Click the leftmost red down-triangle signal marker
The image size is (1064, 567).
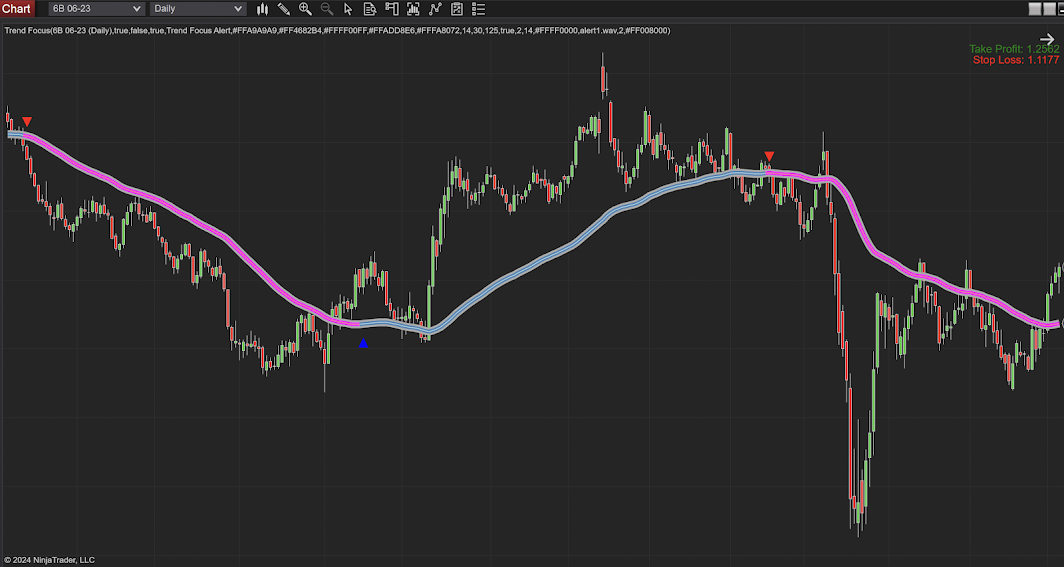point(27,122)
